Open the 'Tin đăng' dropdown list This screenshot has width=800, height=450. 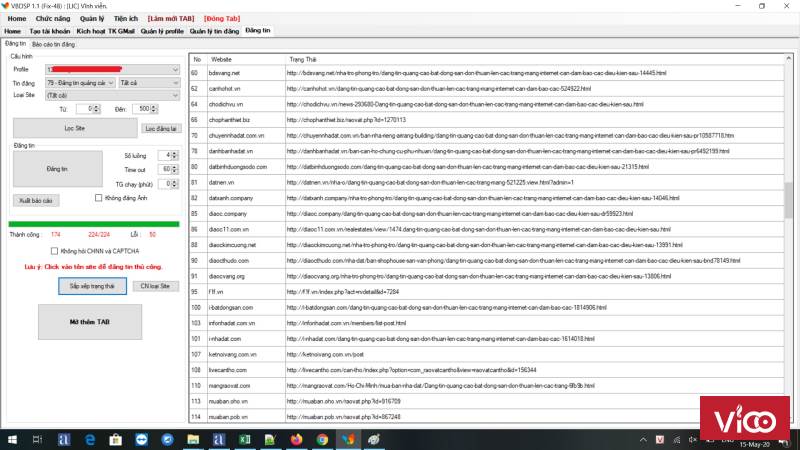click(111, 82)
